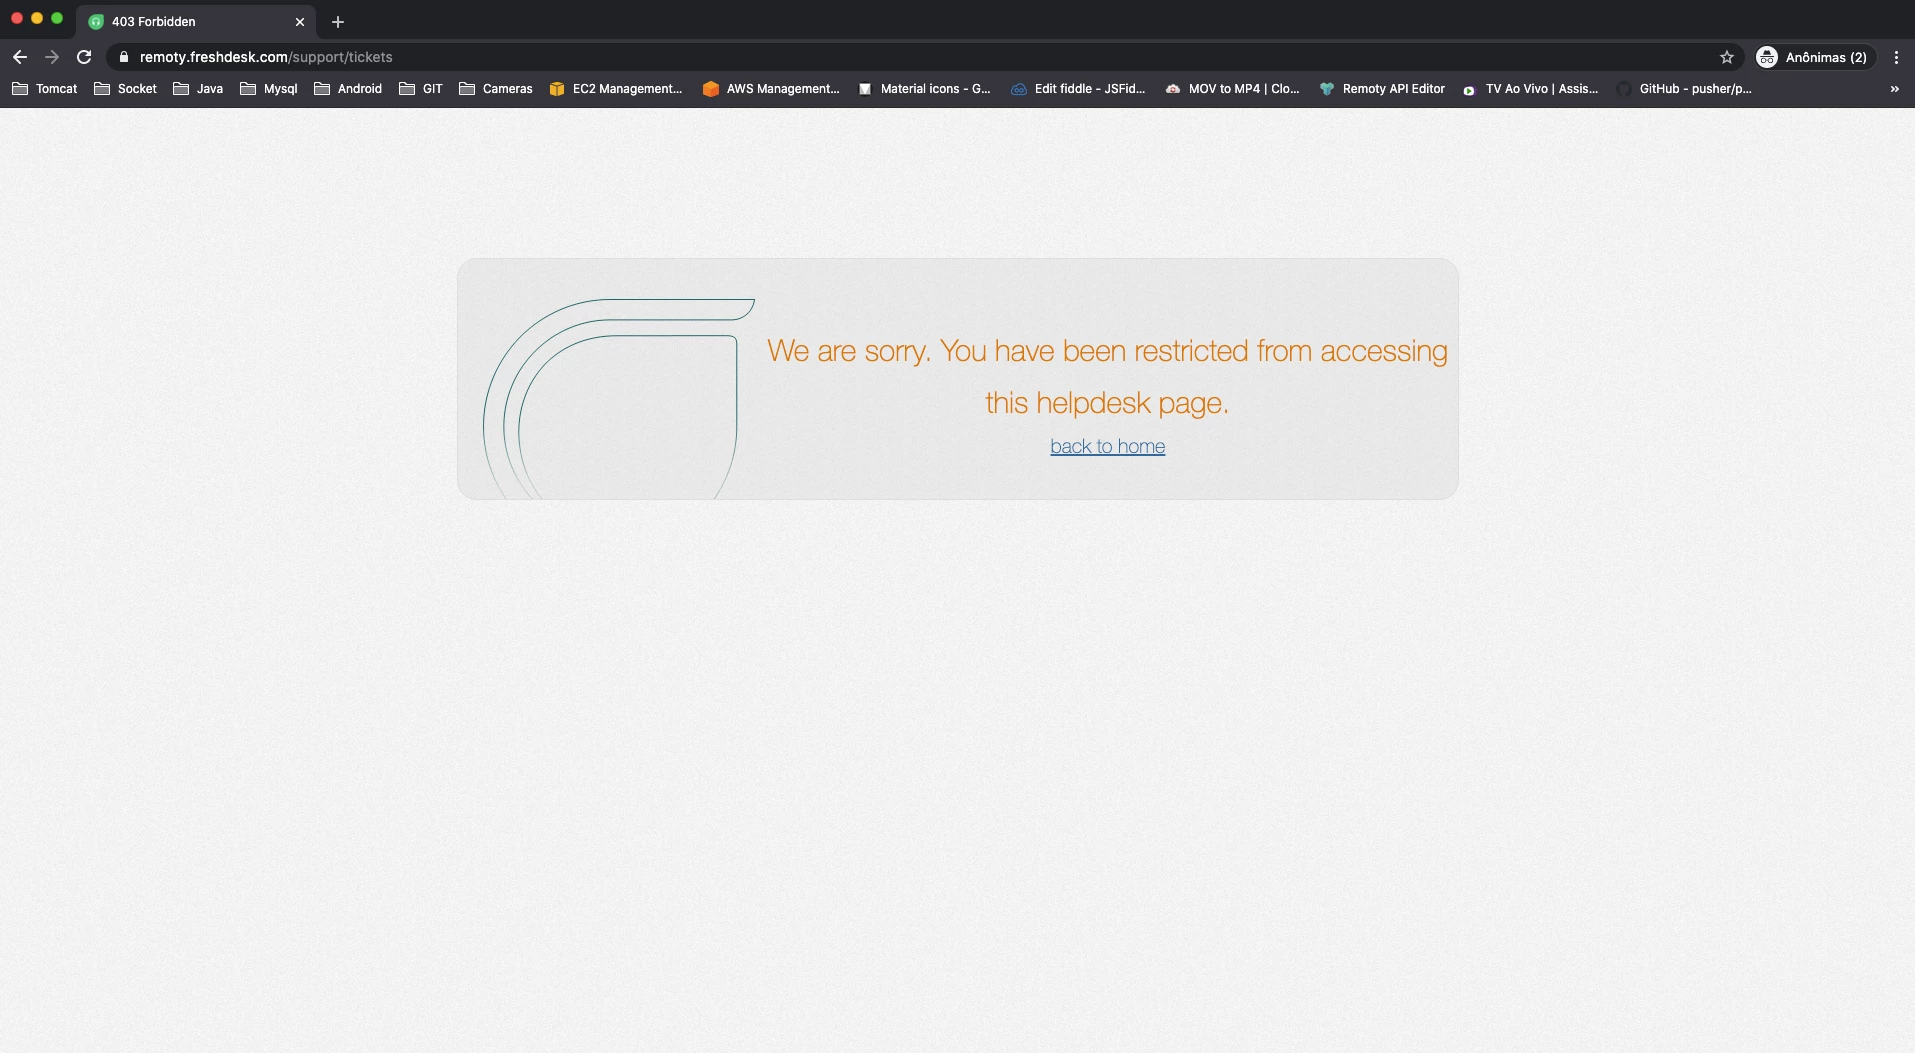This screenshot has height=1053, width=1915.
Task: Open the Material icons bookmark
Action: 925,89
